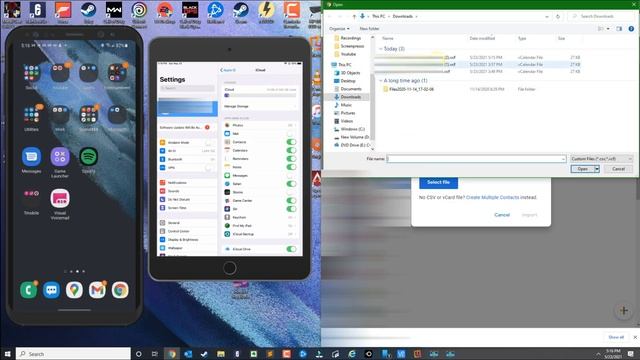
Task: Tap Google Maps in the phone dock
Action: [74, 290]
